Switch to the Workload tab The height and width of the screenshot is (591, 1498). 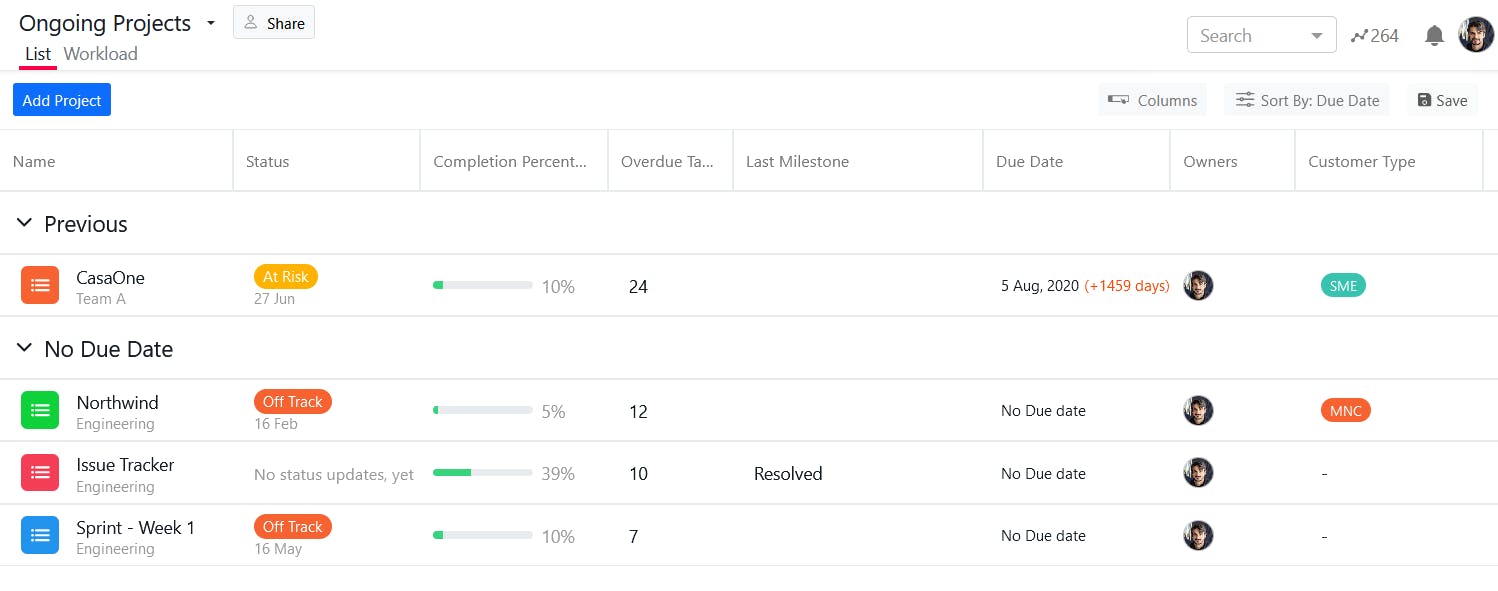[x=100, y=54]
